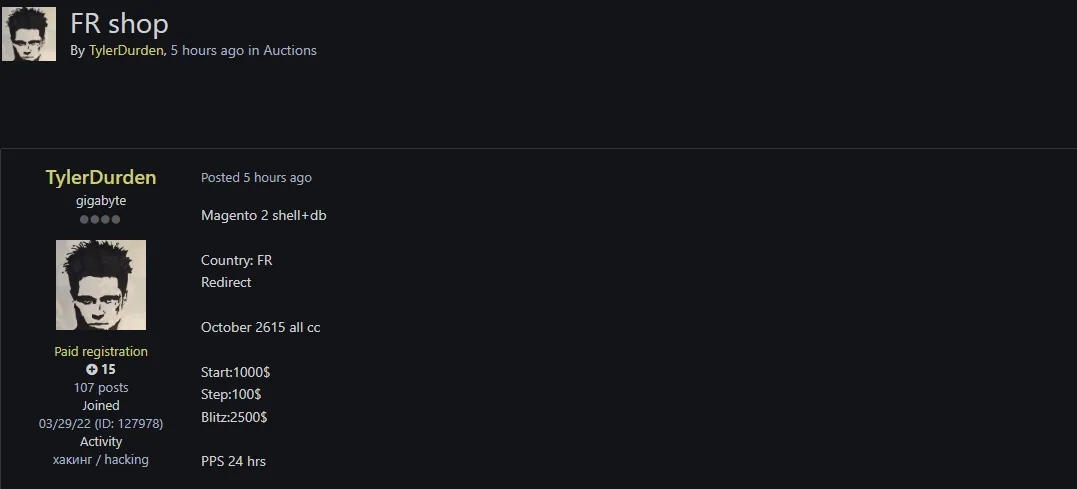Viewport: 1077px width, 489px height.
Task: Click the 'Paid registration' group label
Action: 101,352
